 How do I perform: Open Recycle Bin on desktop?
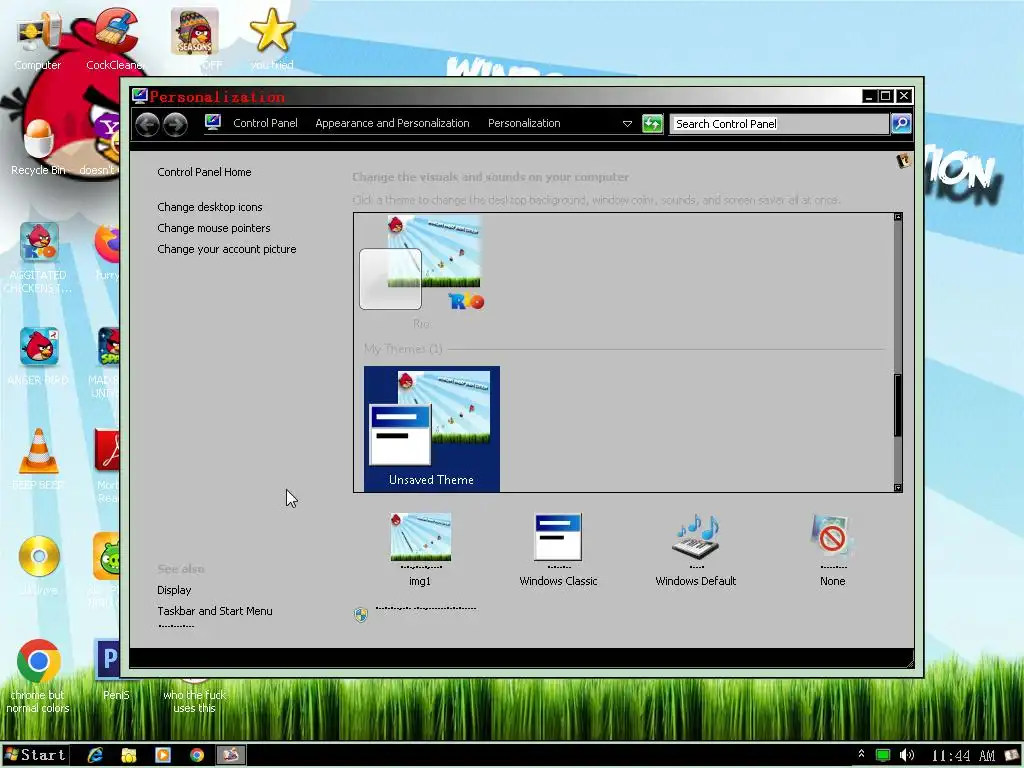(39, 147)
